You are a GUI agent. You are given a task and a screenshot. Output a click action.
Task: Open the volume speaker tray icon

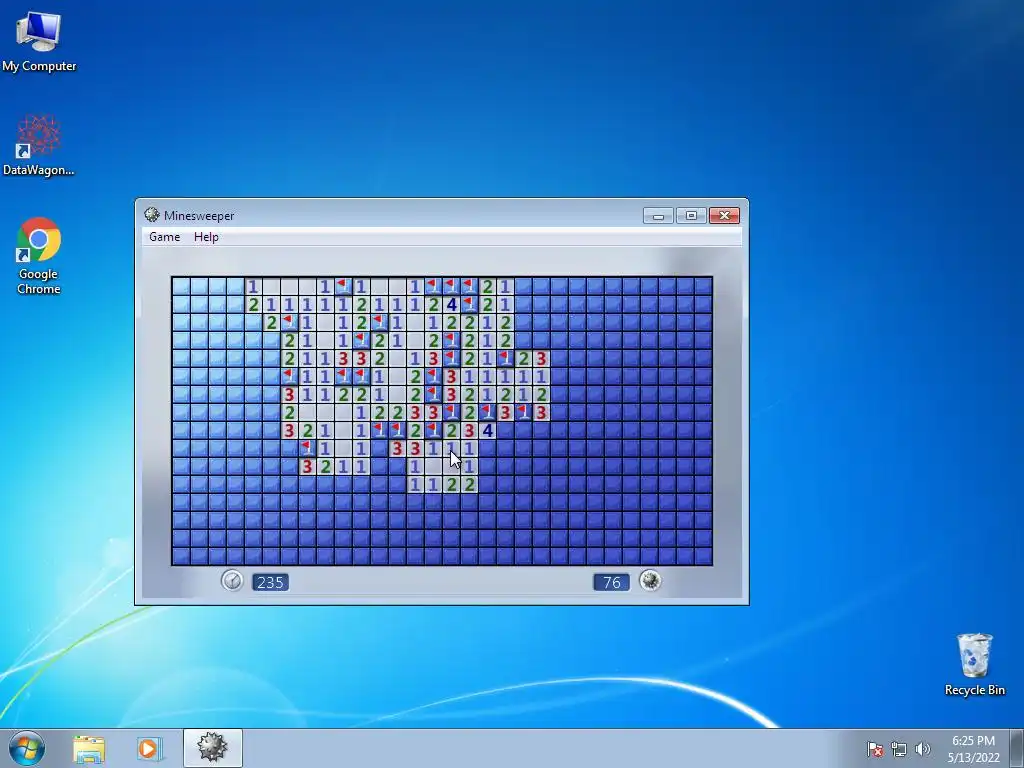[x=922, y=749]
